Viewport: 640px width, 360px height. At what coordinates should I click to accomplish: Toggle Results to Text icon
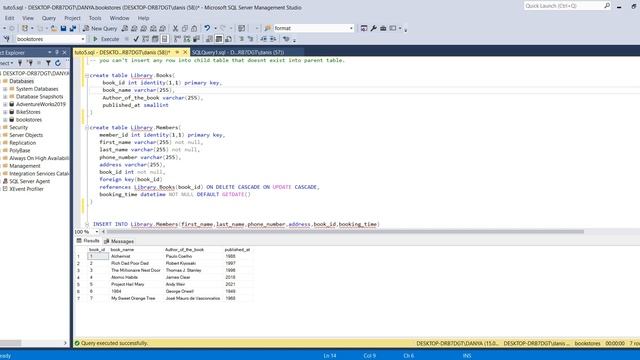click(x=209, y=39)
